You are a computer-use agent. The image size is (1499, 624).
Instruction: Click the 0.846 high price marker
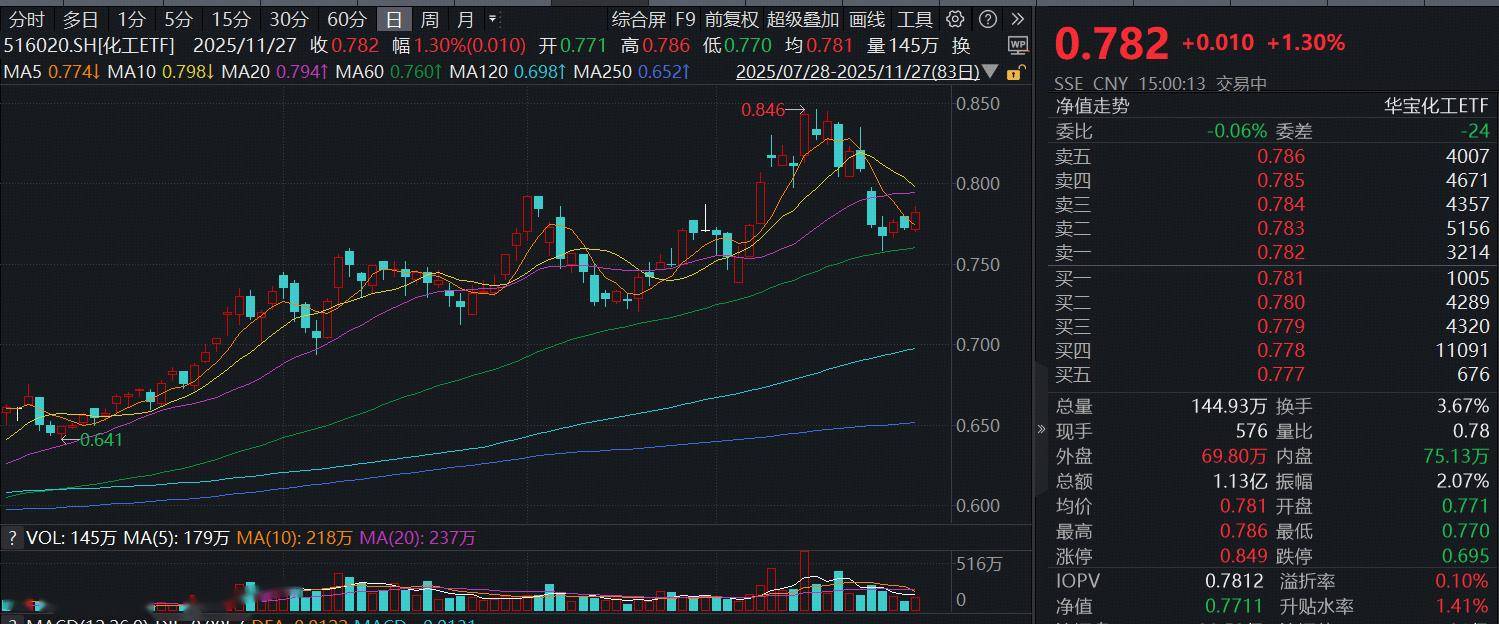[762, 110]
